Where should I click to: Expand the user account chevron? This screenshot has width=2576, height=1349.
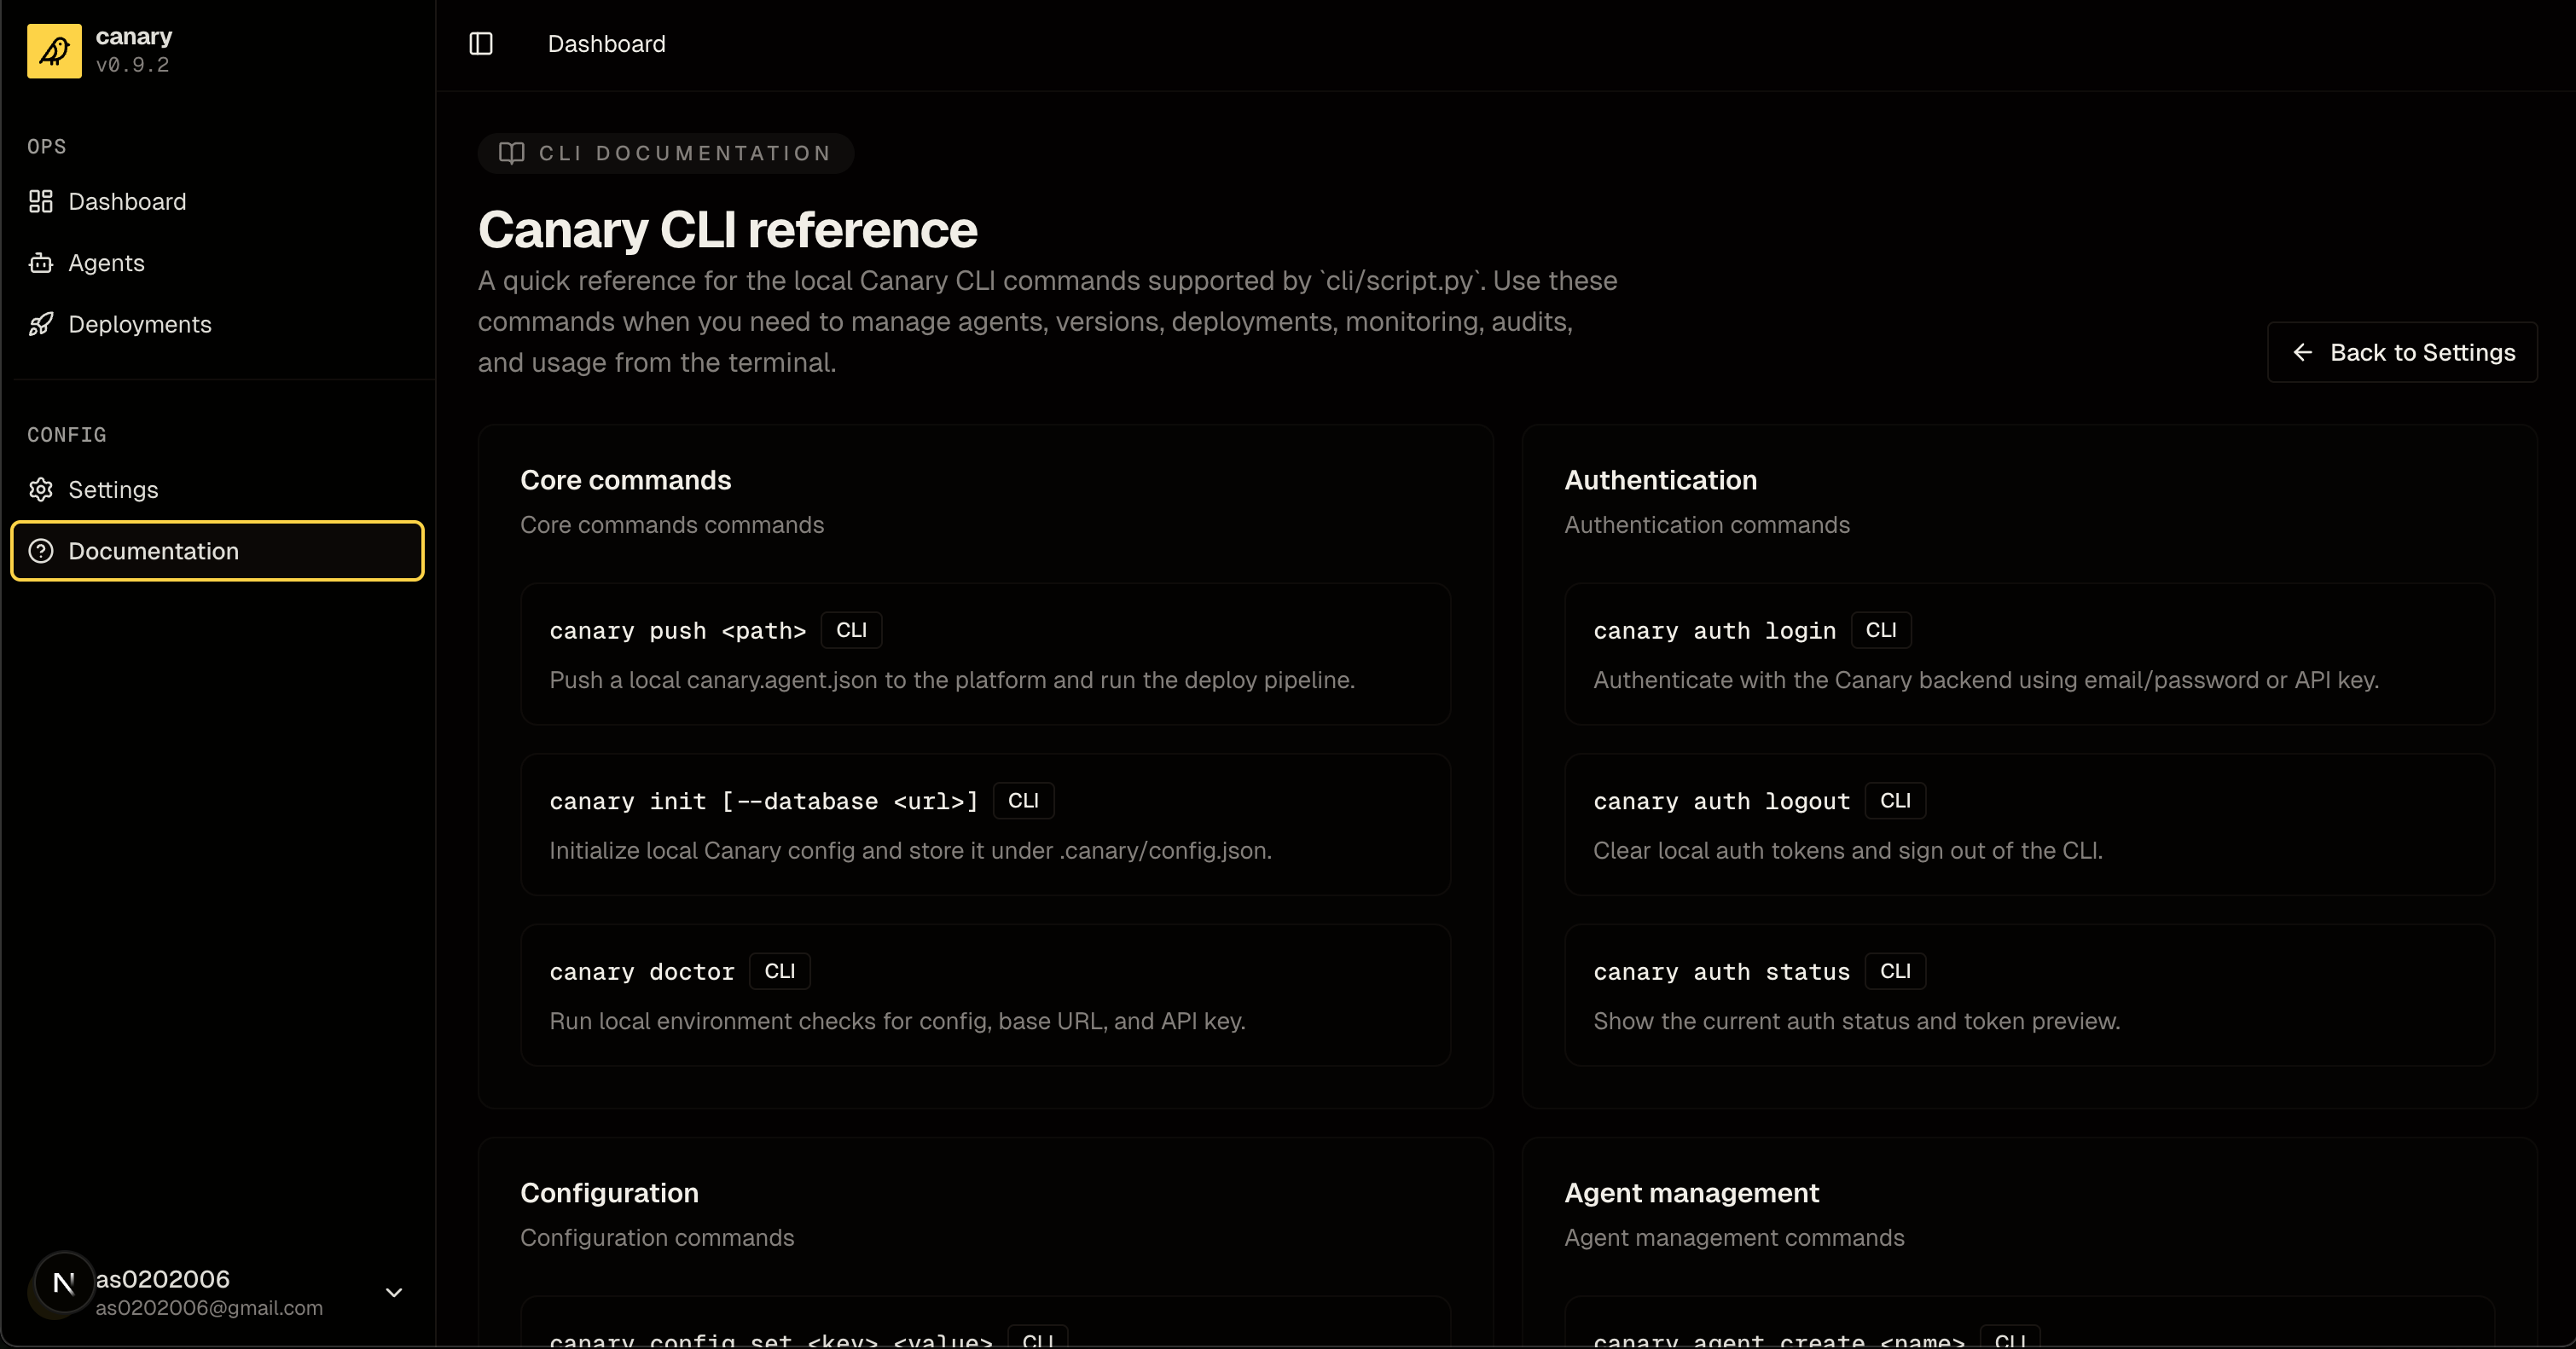[394, 1292]
